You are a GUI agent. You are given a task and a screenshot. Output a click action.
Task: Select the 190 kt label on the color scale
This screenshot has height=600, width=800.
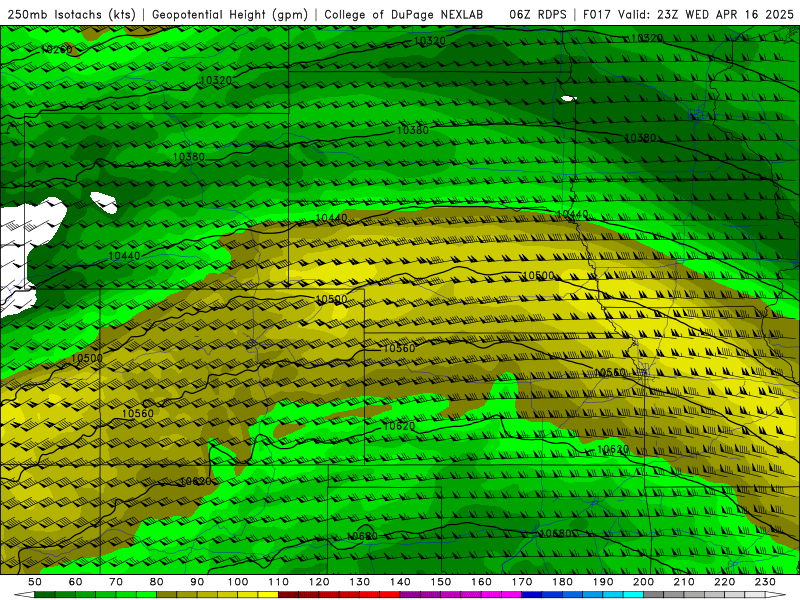[x=603, y=582]
